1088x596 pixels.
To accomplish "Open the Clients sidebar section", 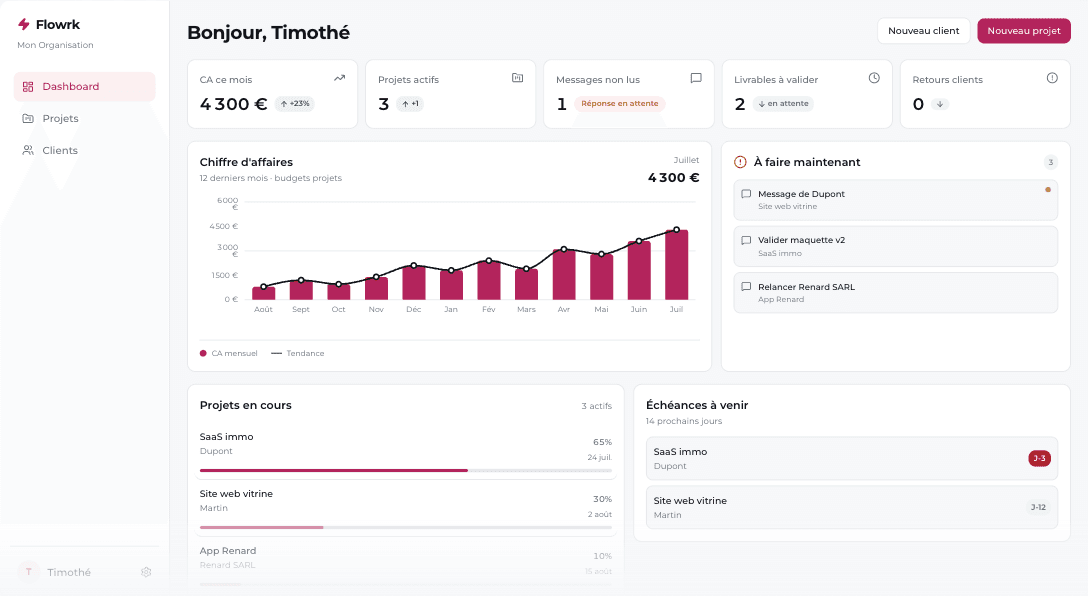I will pos(85,151).
